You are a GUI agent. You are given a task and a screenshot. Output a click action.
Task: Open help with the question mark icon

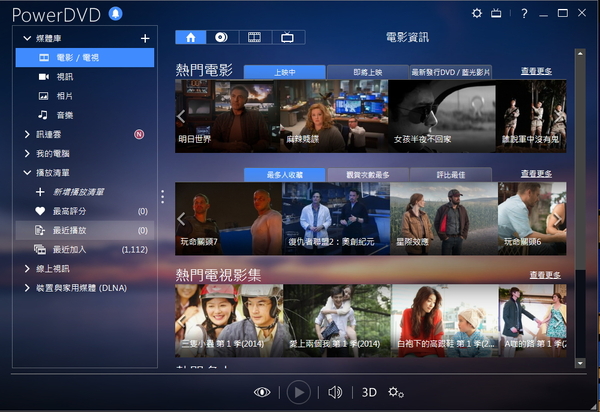point(524,14)
